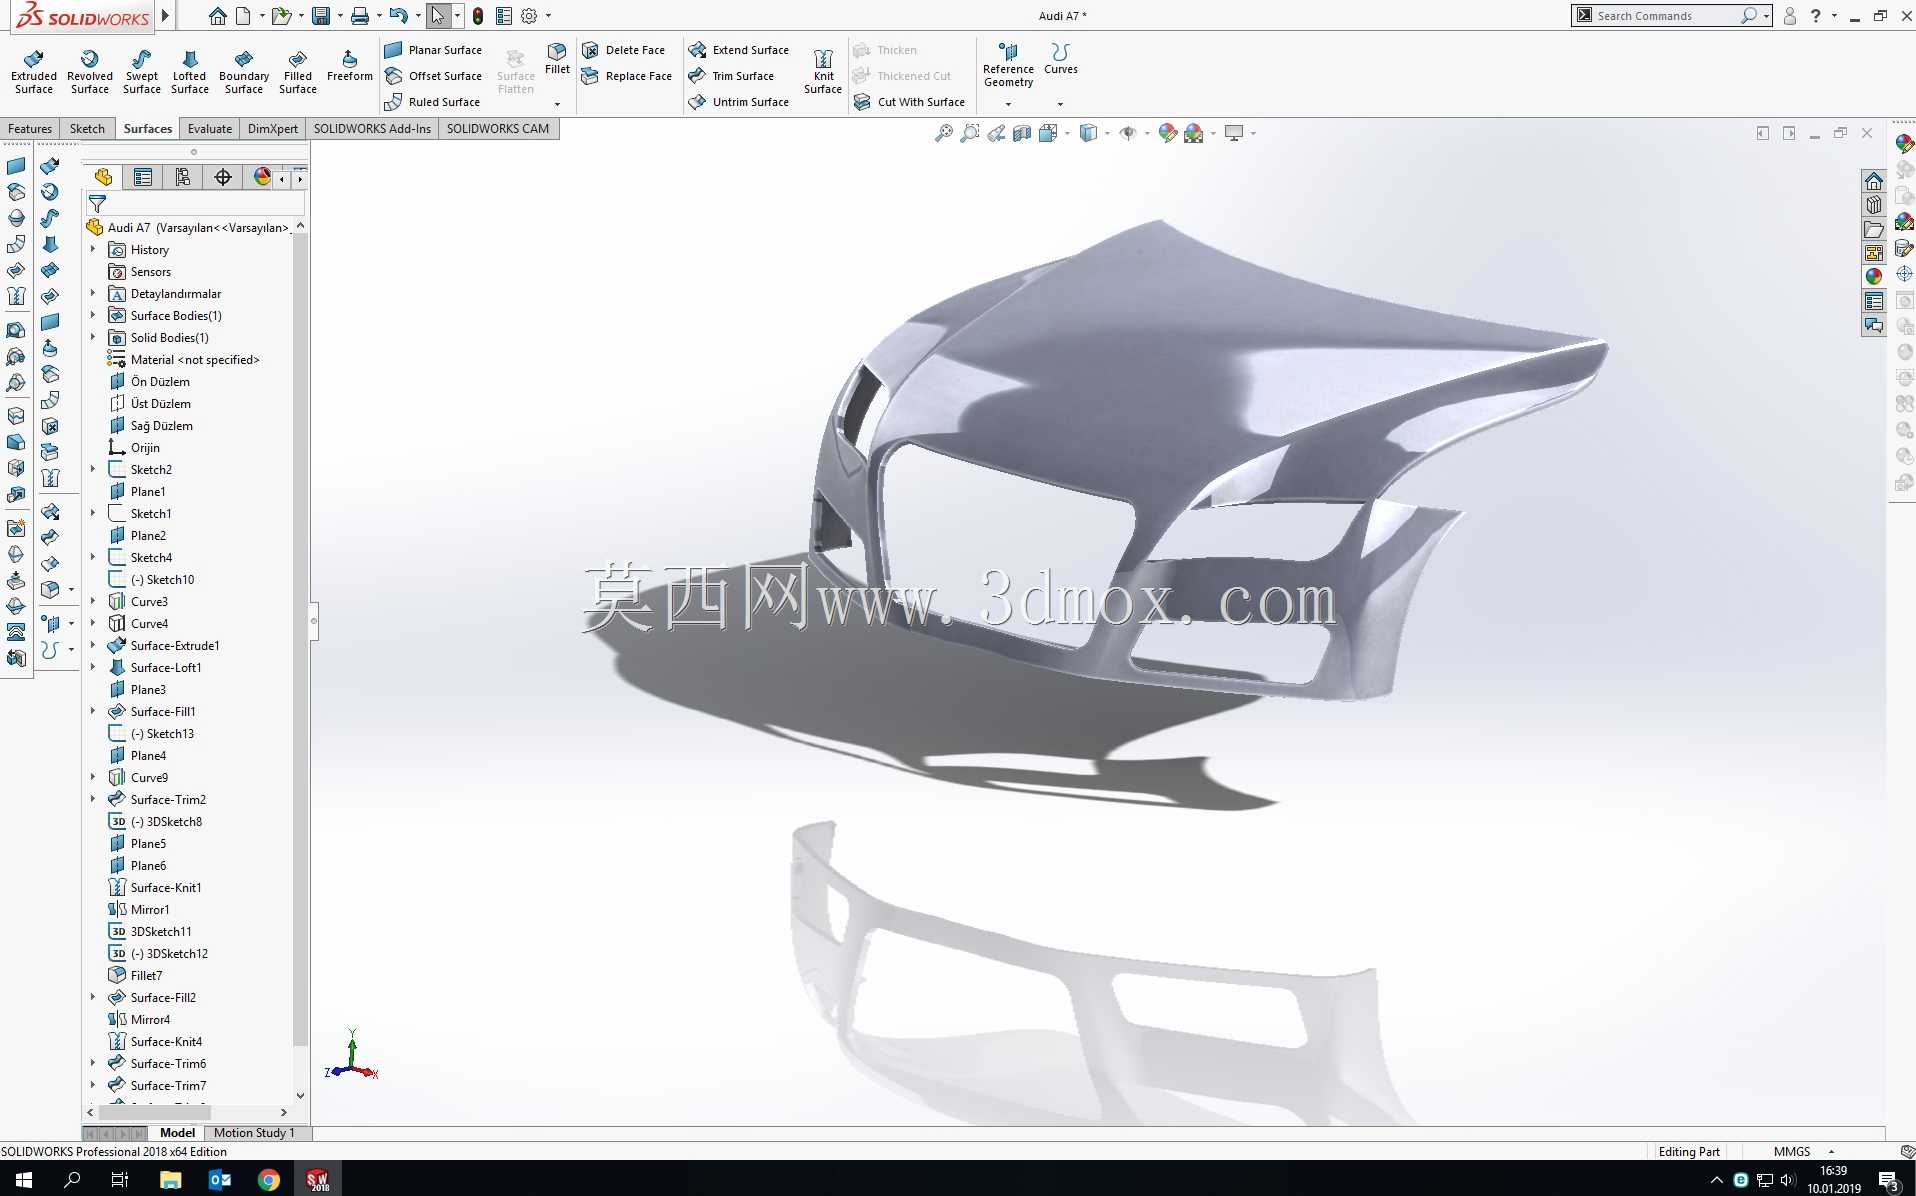Expand the Sketch2 feature

93,469
